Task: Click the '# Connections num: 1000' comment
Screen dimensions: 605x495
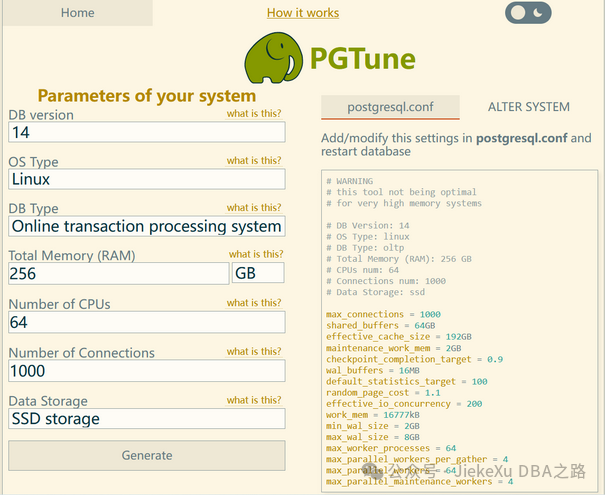Action: (x=386, y=281)
